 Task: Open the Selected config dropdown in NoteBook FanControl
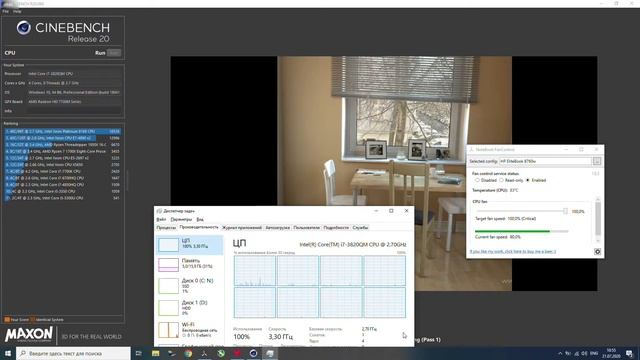click(546, 161)
